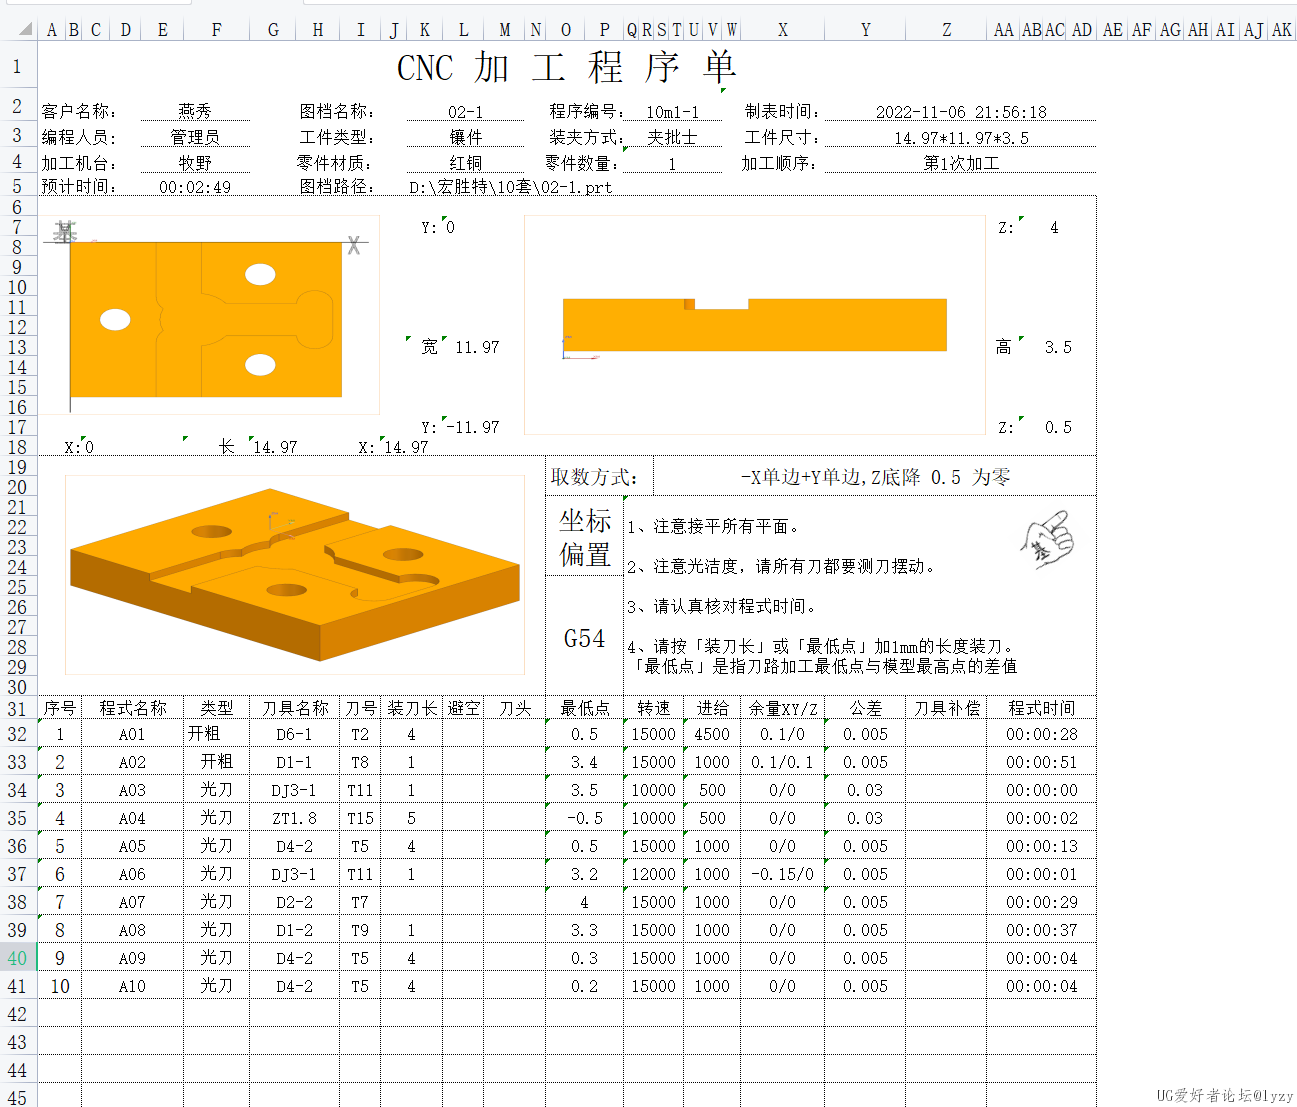Click the table header '程式时间'
The width and height of the screenshot is (1297, 1107).
click(x=1041, y=708)
